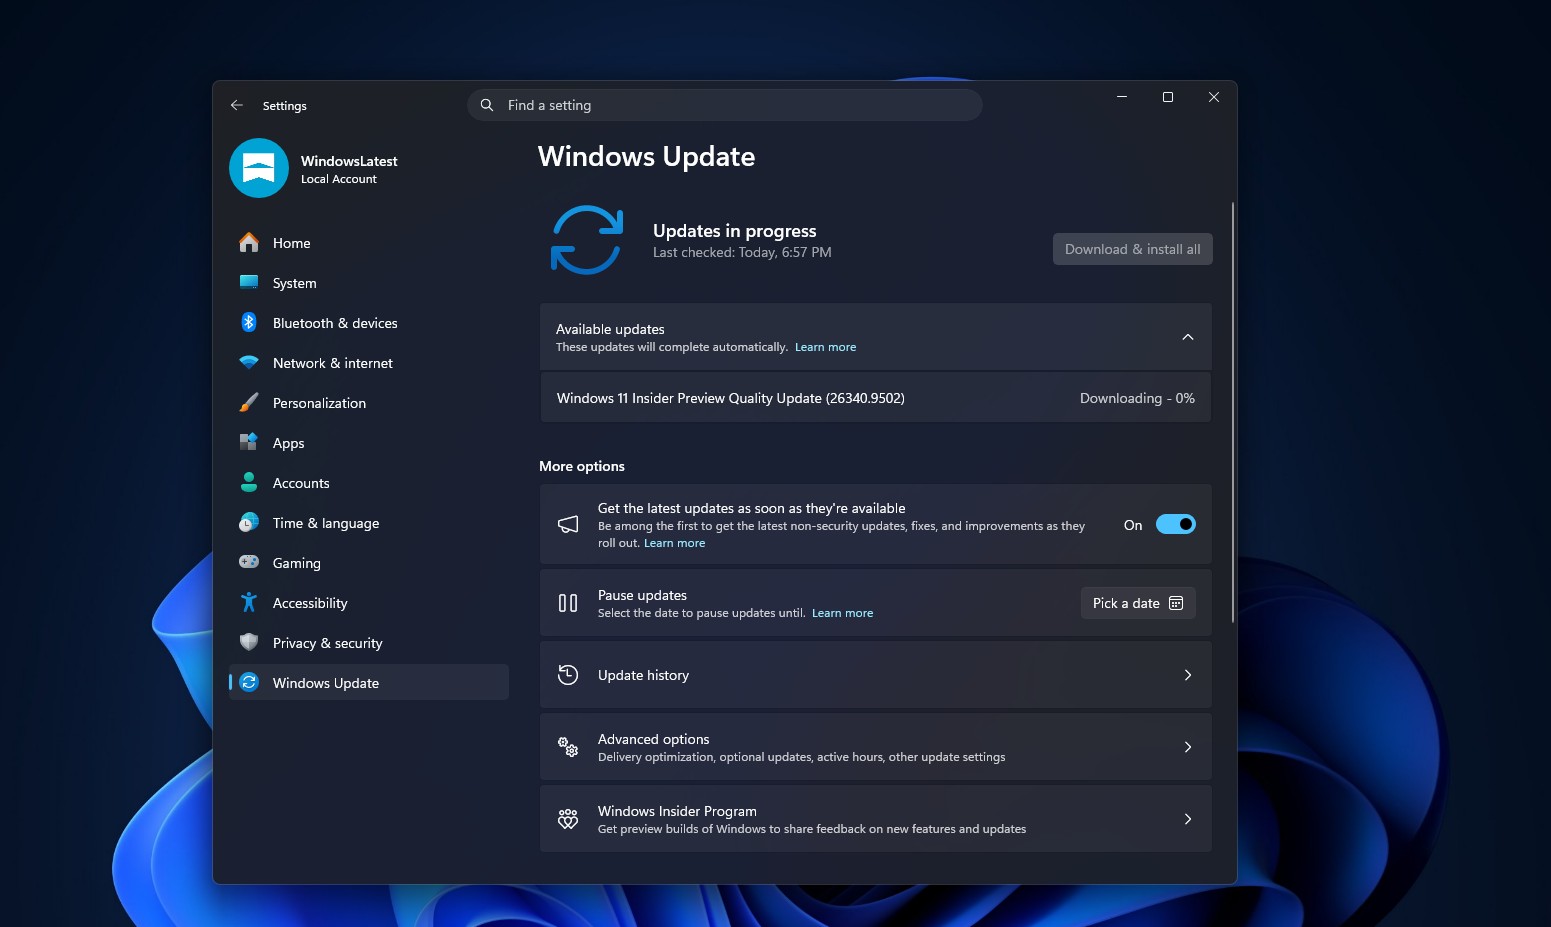
Task: Maximize the Settings window
Action: tap(1168, 97)
